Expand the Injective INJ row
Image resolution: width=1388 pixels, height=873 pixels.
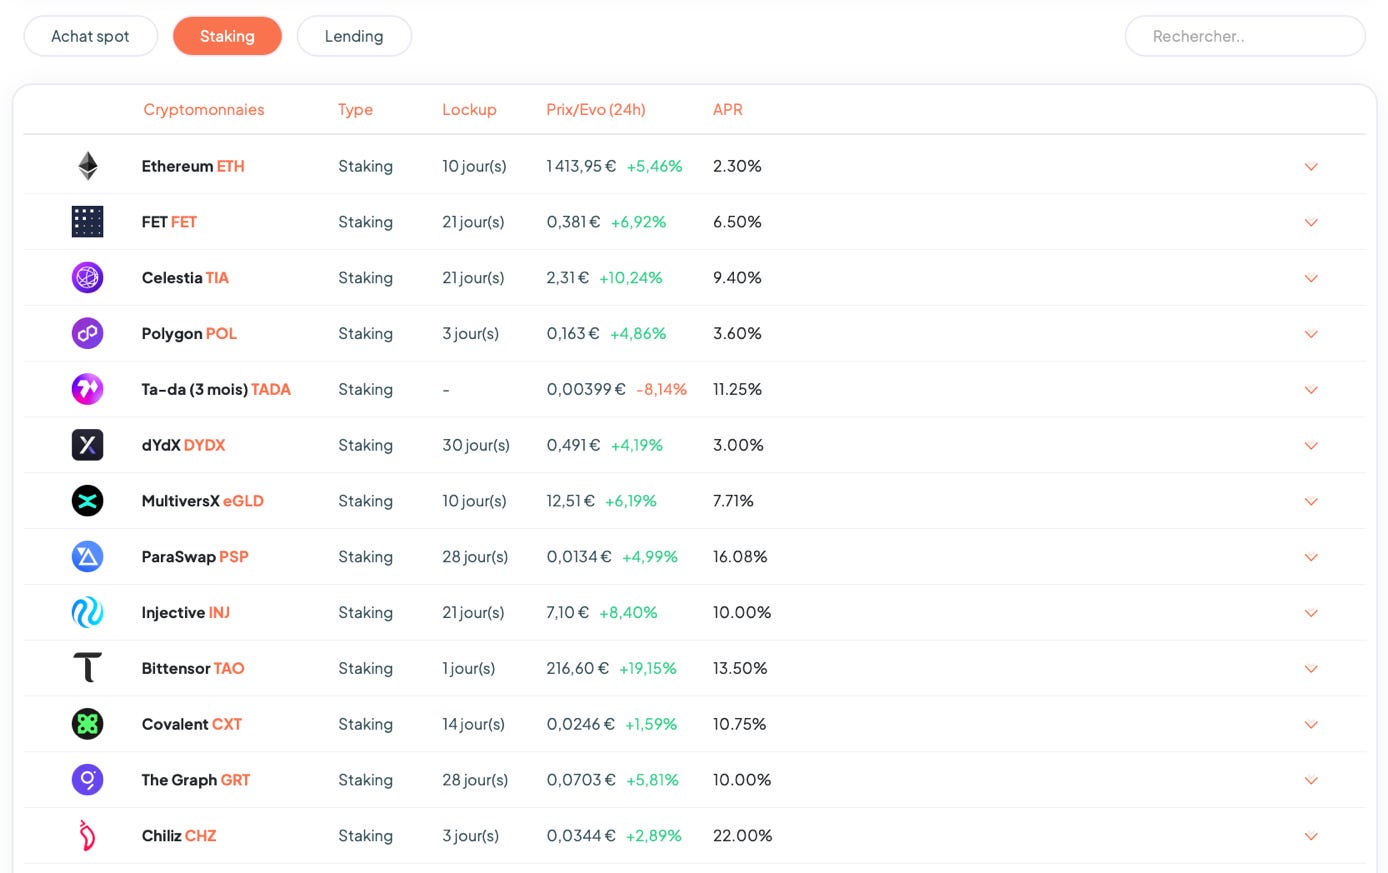(1311, 613)
